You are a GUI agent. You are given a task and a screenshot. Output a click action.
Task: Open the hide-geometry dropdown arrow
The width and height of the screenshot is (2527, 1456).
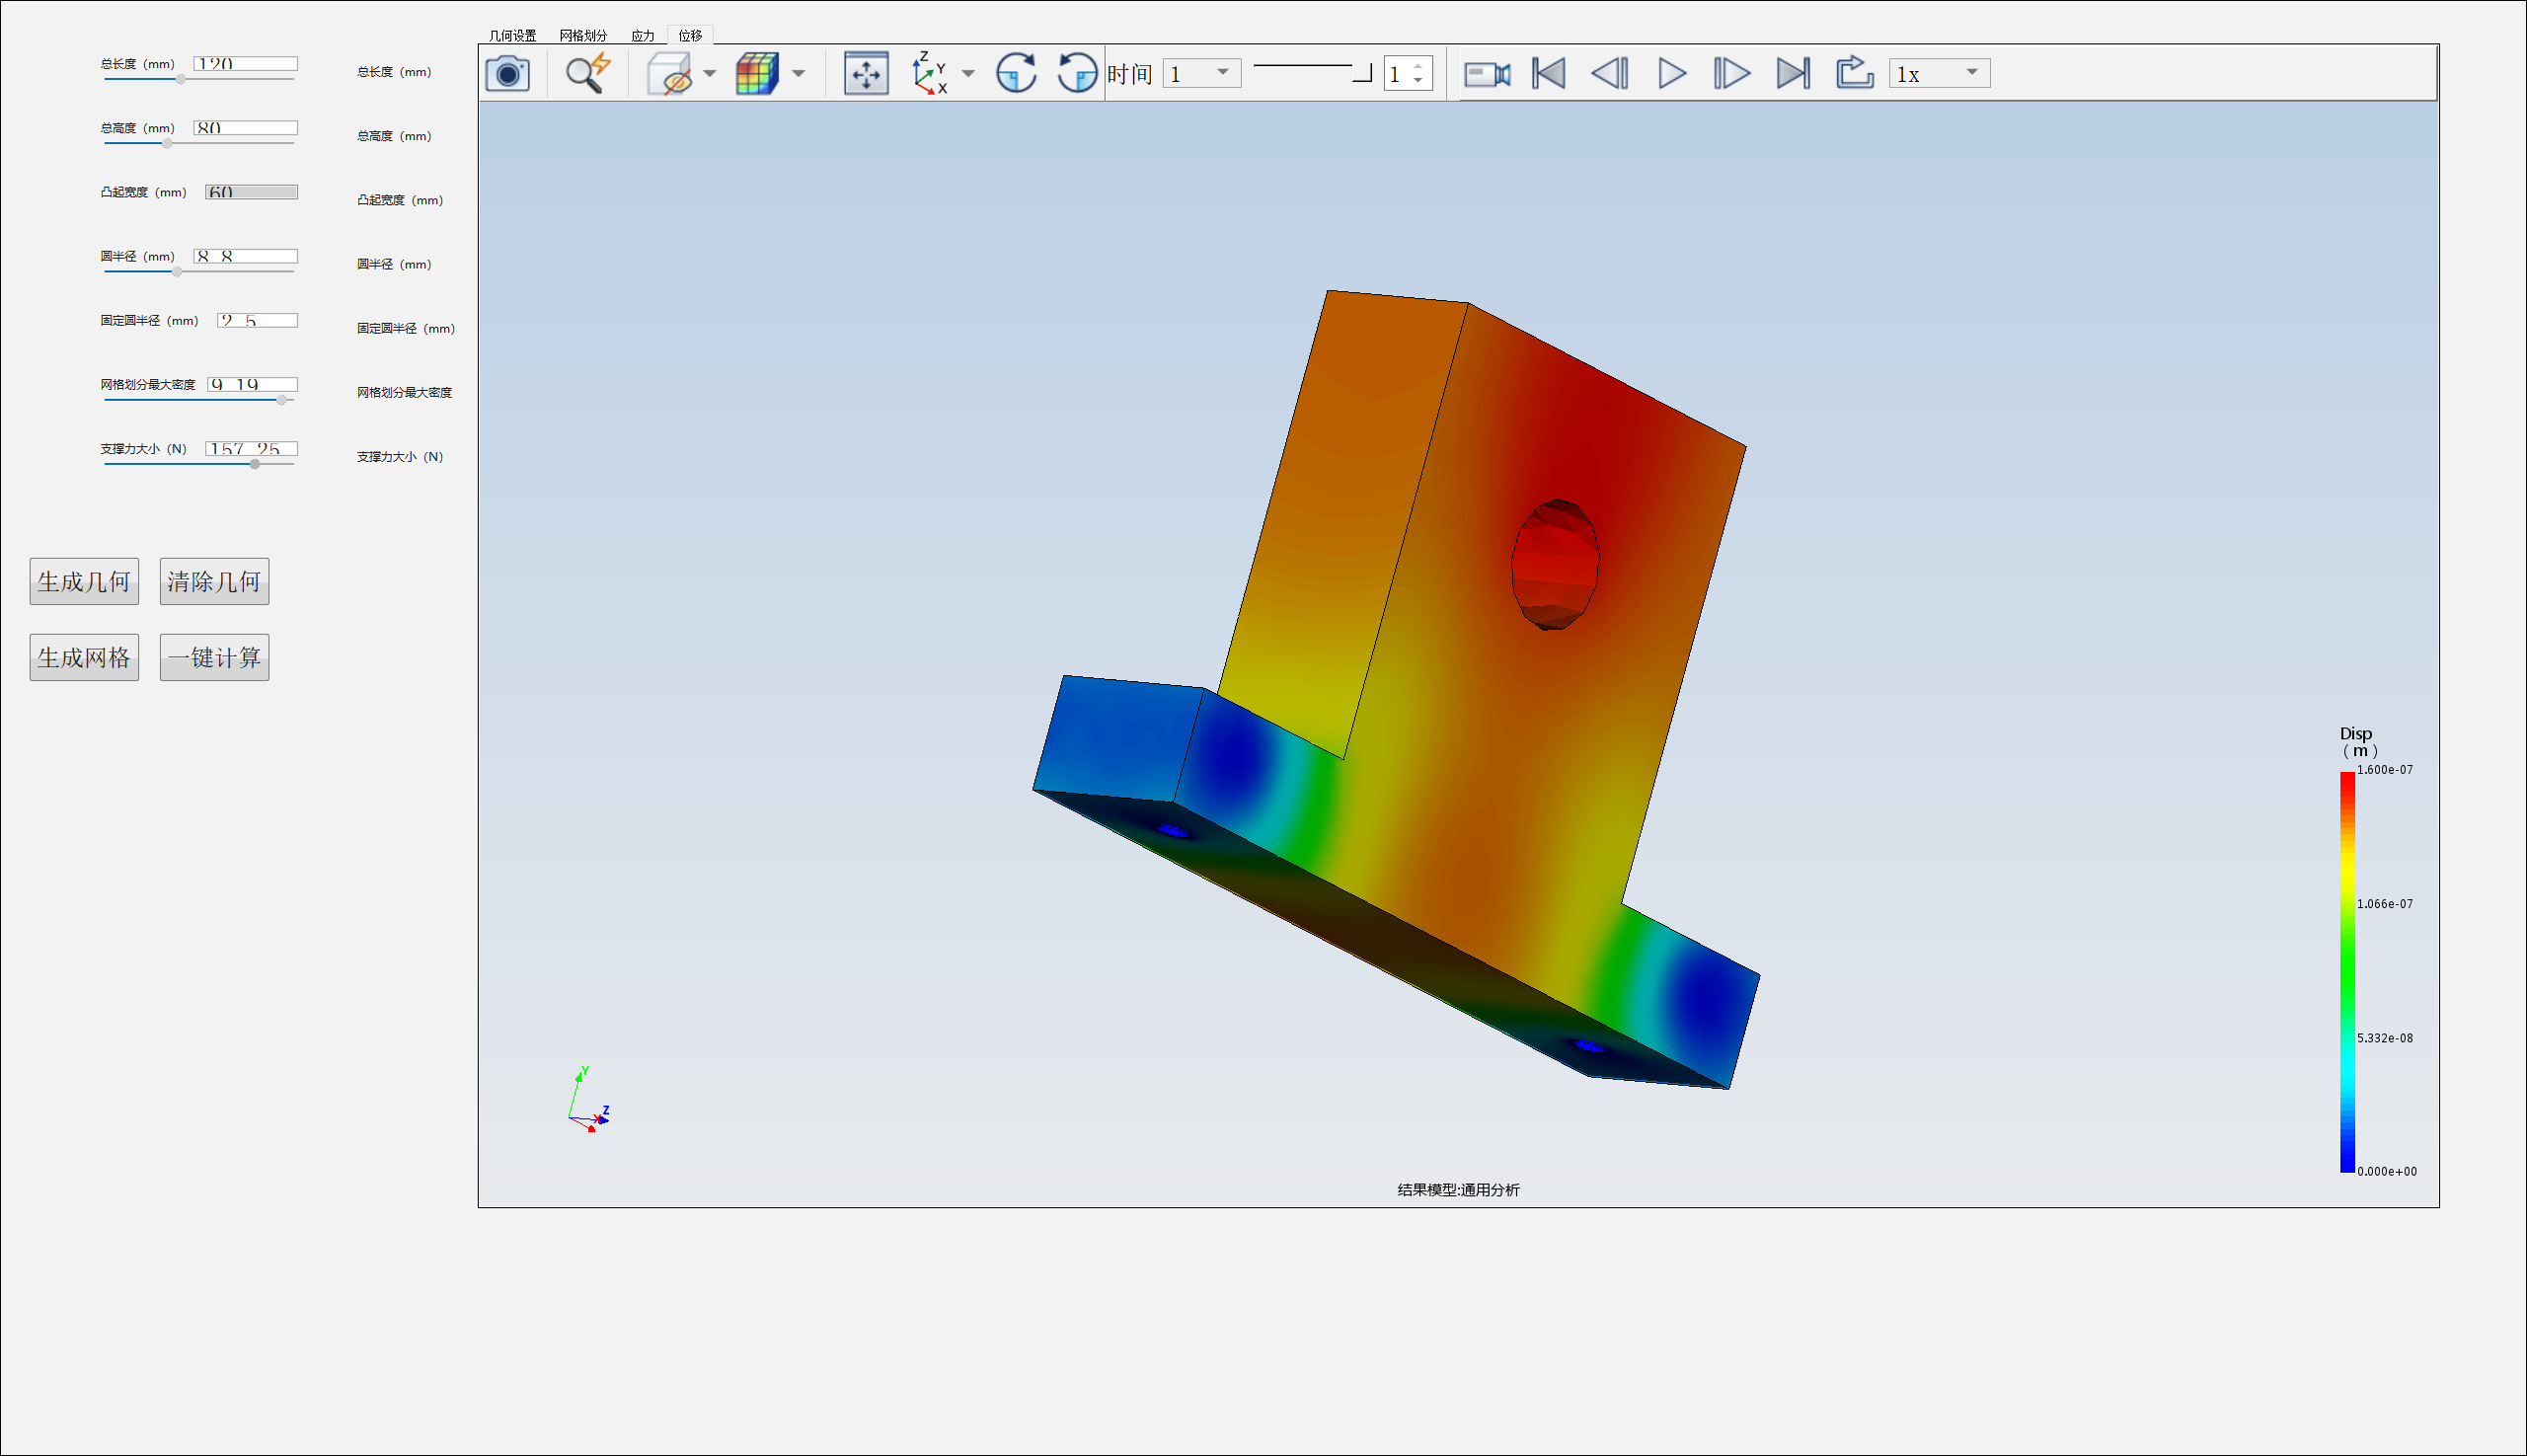coord(709,73)
